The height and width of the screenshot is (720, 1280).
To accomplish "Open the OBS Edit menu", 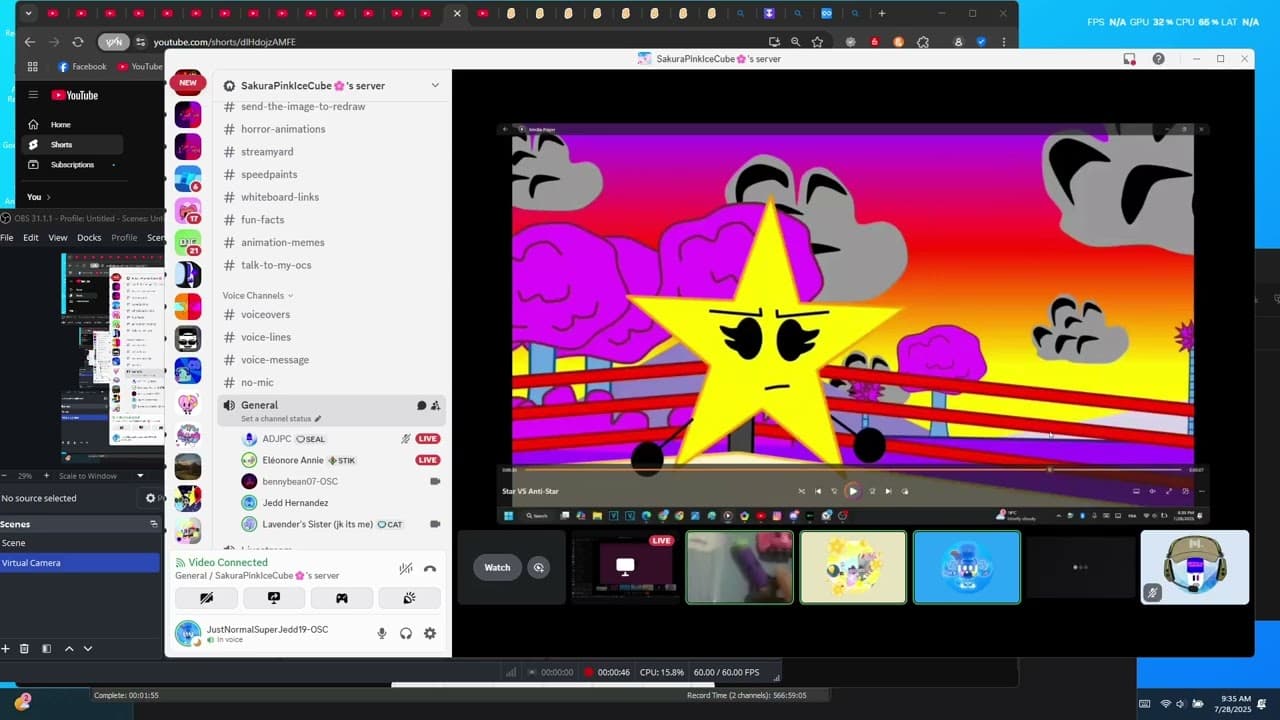I will 31,238.
